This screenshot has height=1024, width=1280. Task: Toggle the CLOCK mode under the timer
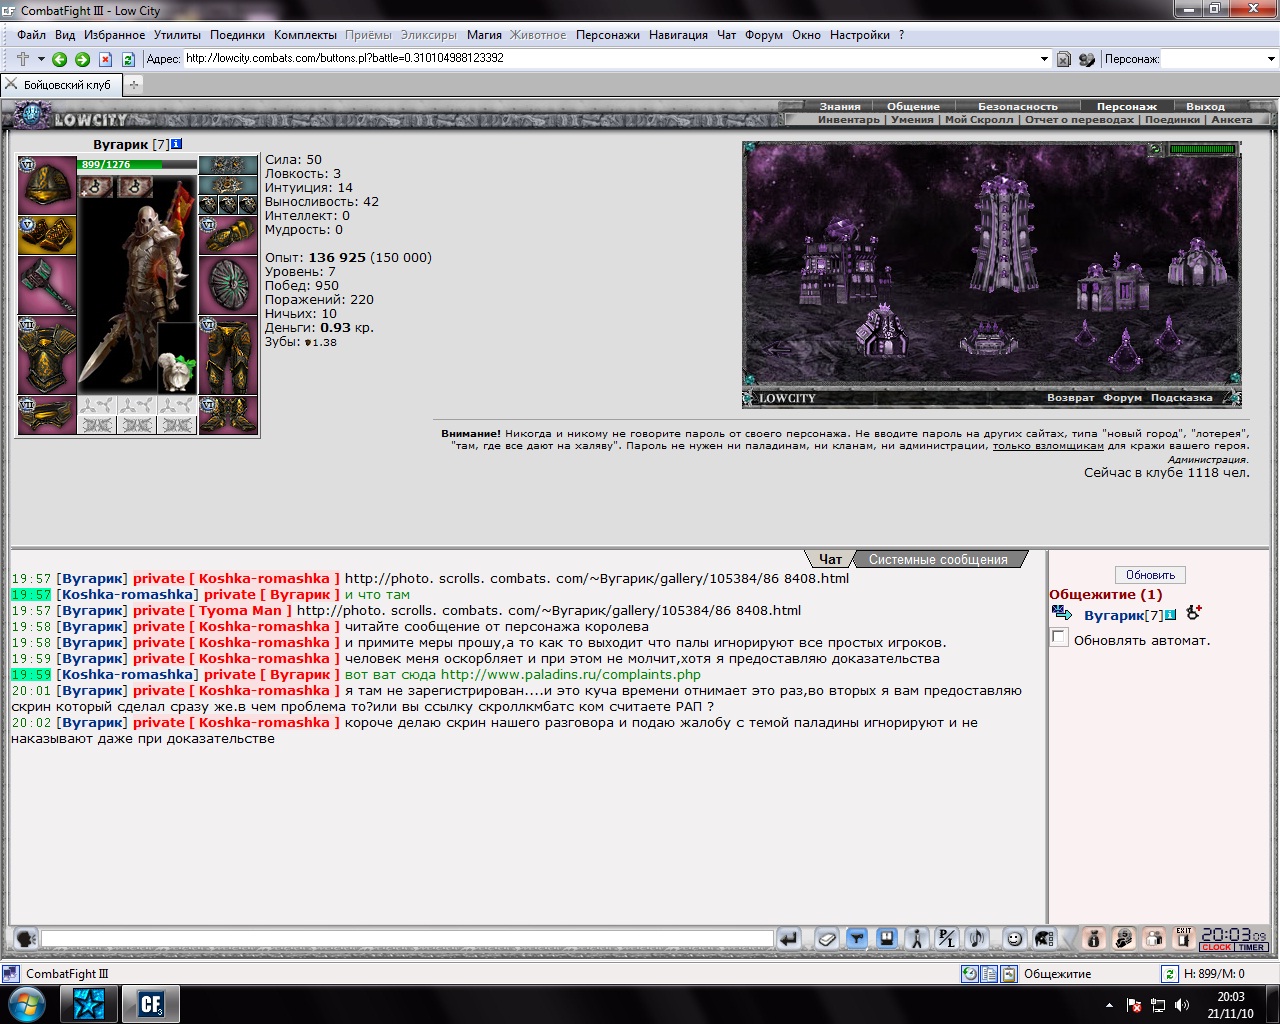pos(1217,947)
